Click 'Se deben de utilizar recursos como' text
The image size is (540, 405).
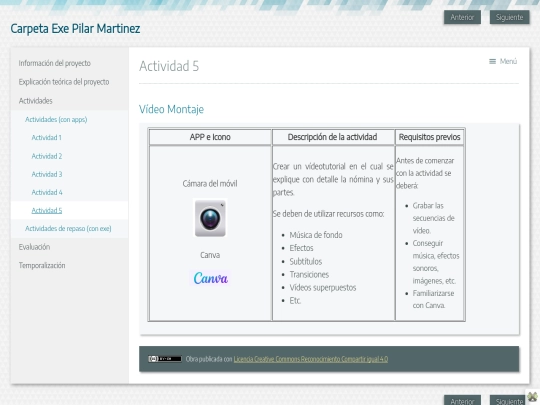(x=329, y=214)
